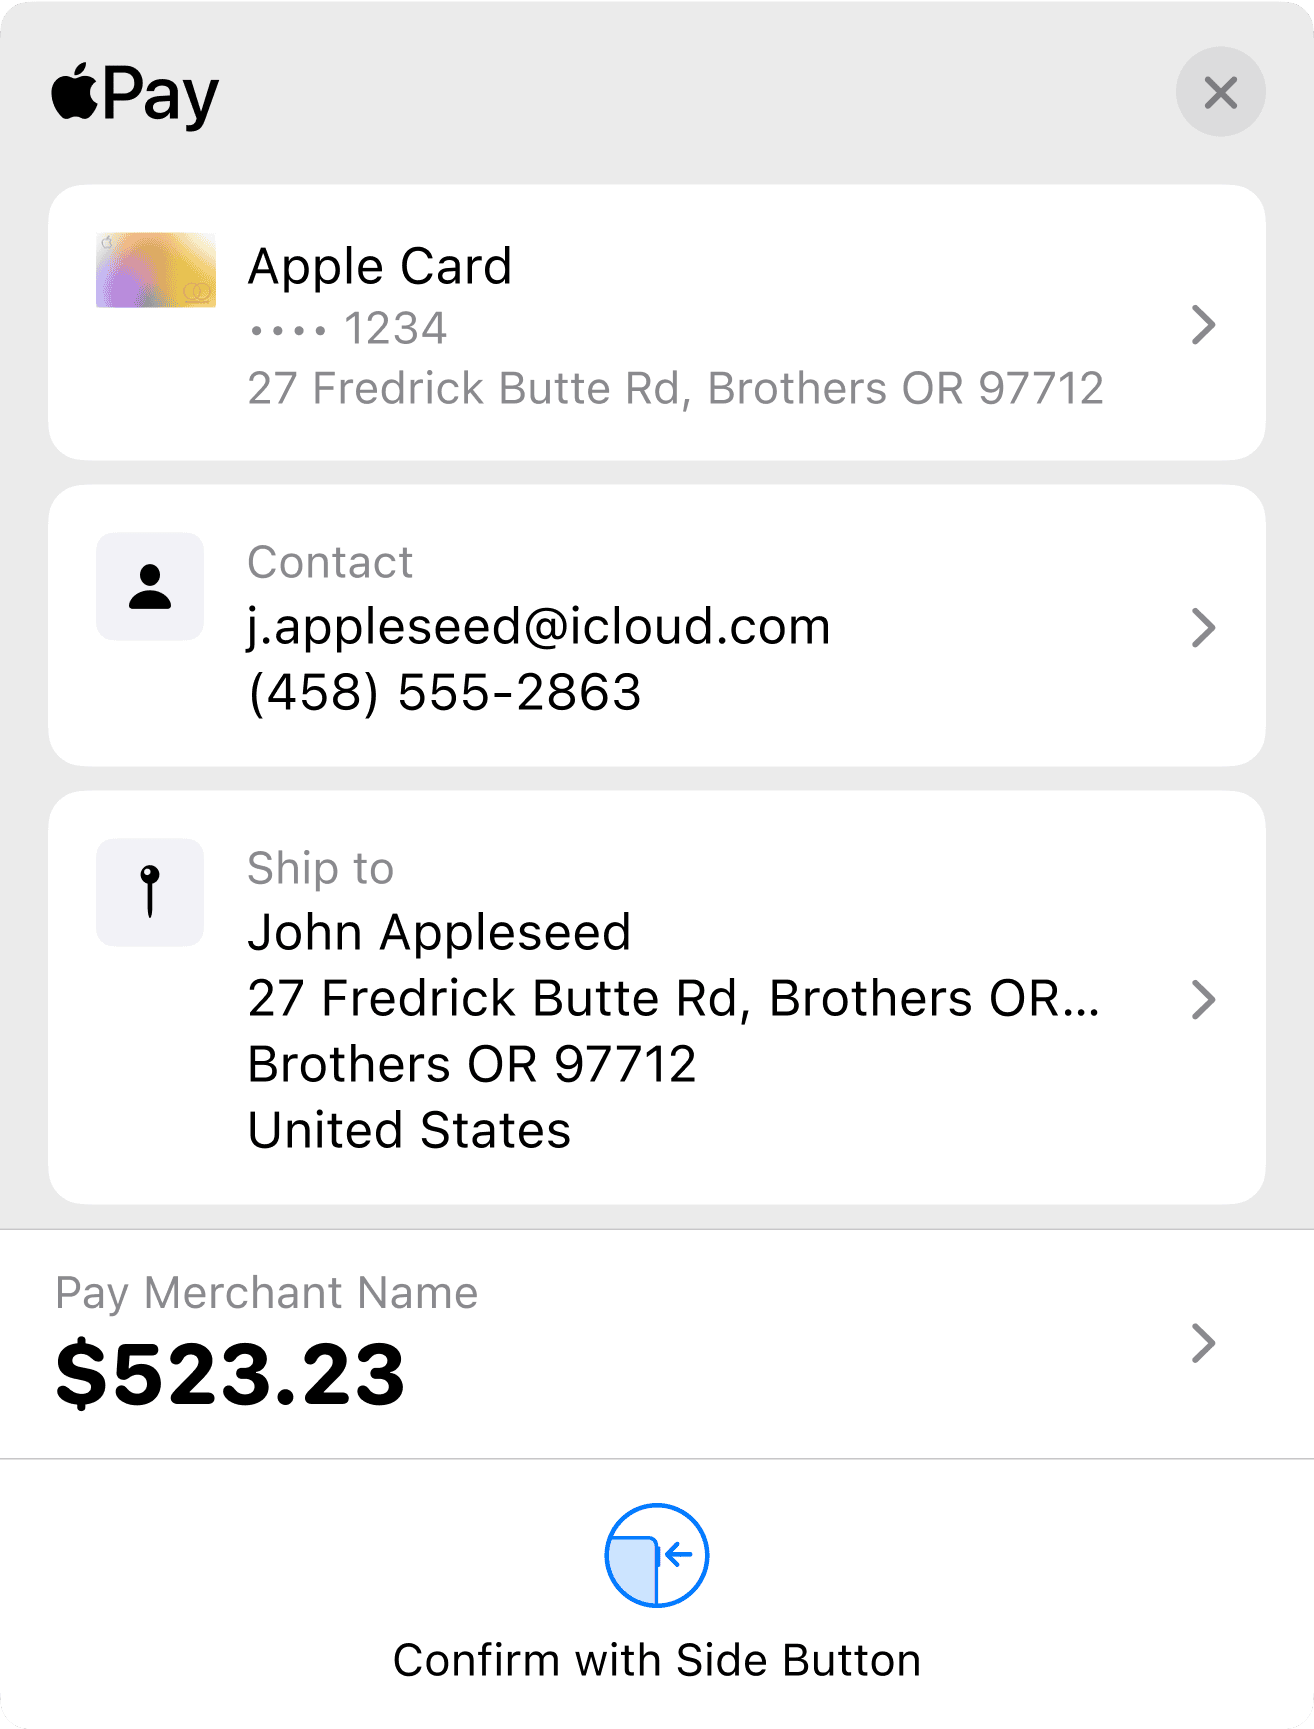Click the Apple Card thumbnail image

156,270
